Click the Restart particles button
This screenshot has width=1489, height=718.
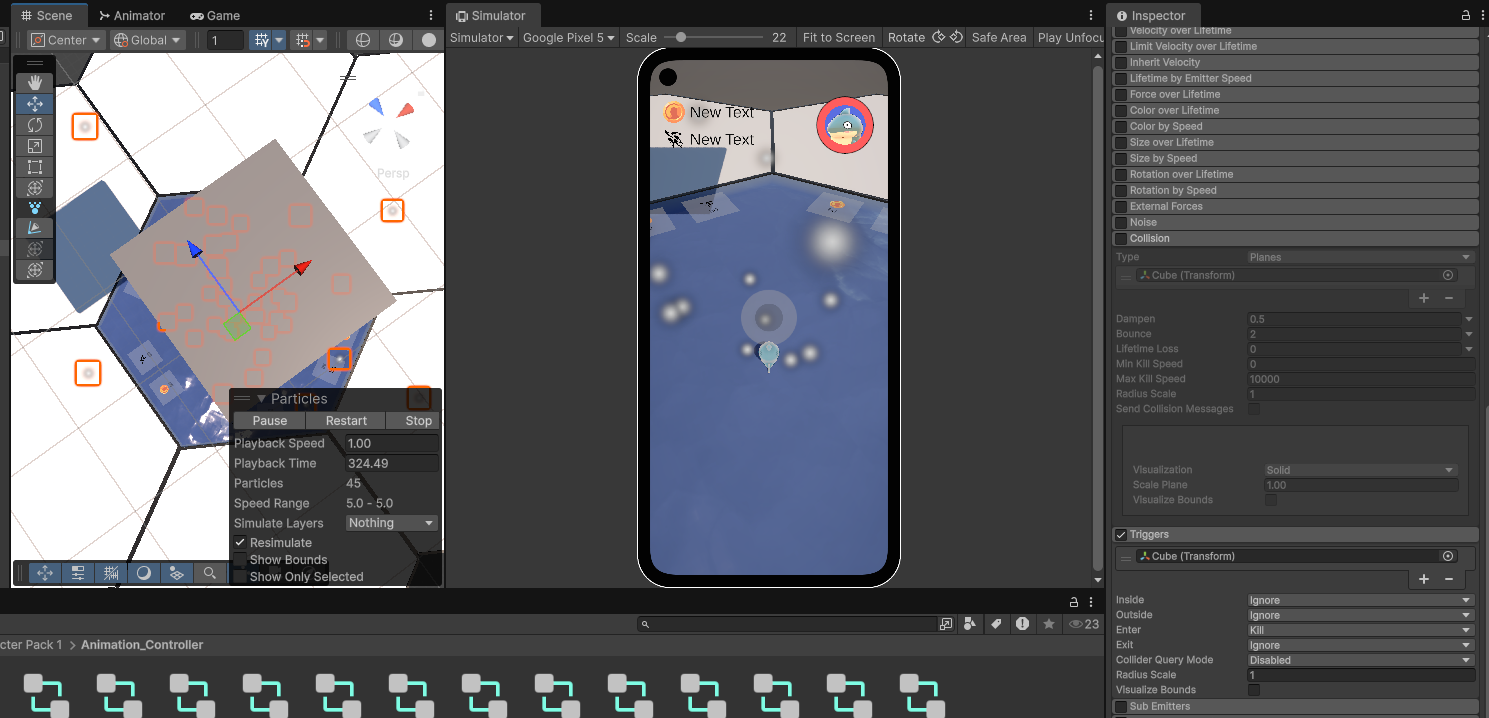point(346,421)
